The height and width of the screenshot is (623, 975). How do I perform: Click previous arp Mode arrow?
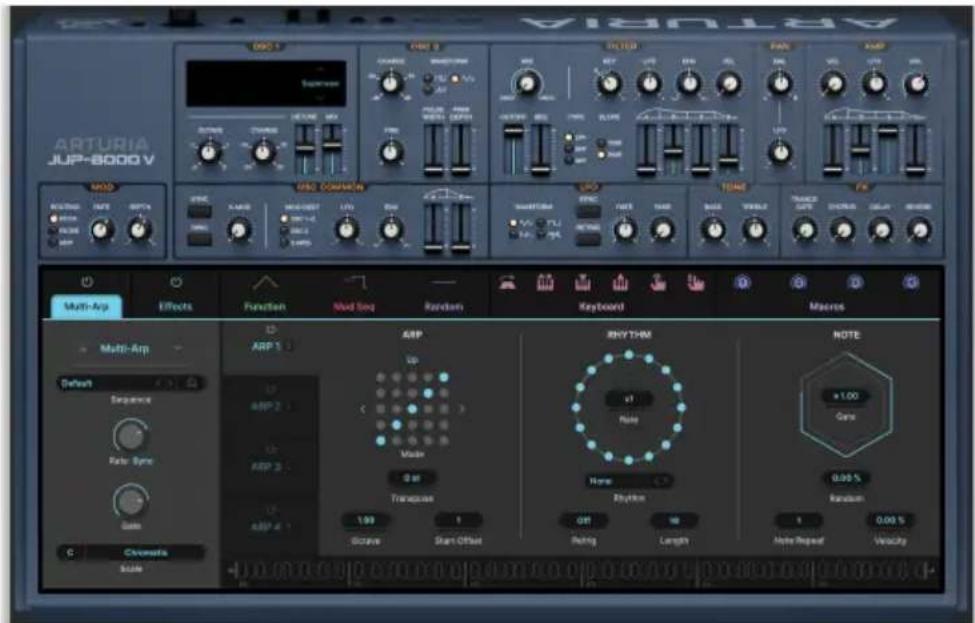pos(363,409)
